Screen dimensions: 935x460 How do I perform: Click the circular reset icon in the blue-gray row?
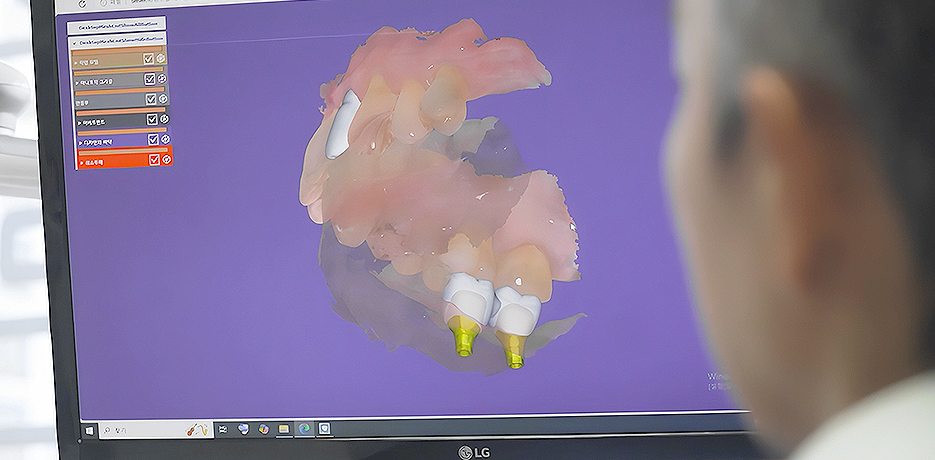click(x=163, y=98)
